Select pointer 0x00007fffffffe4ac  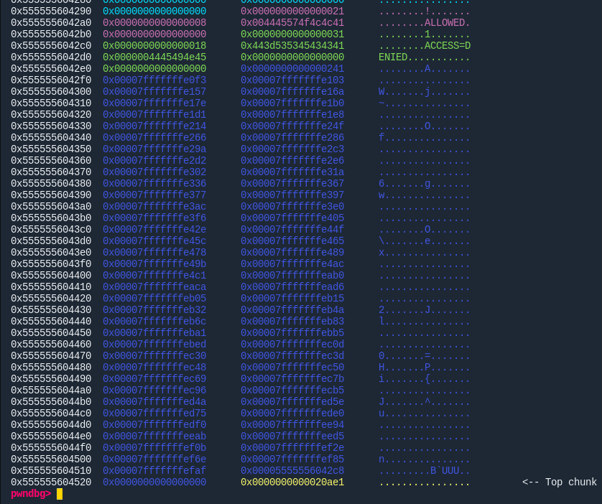coord(292,264)
